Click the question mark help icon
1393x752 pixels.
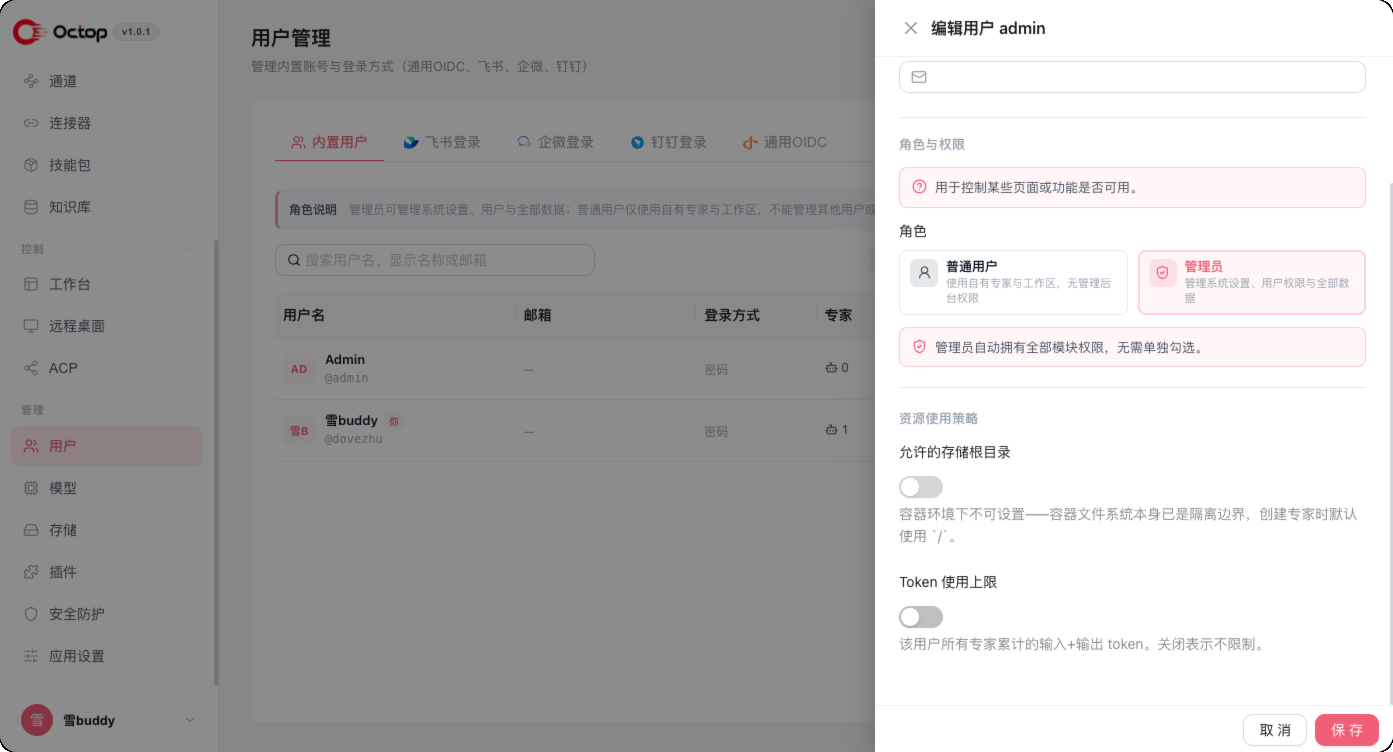(919, 187)
